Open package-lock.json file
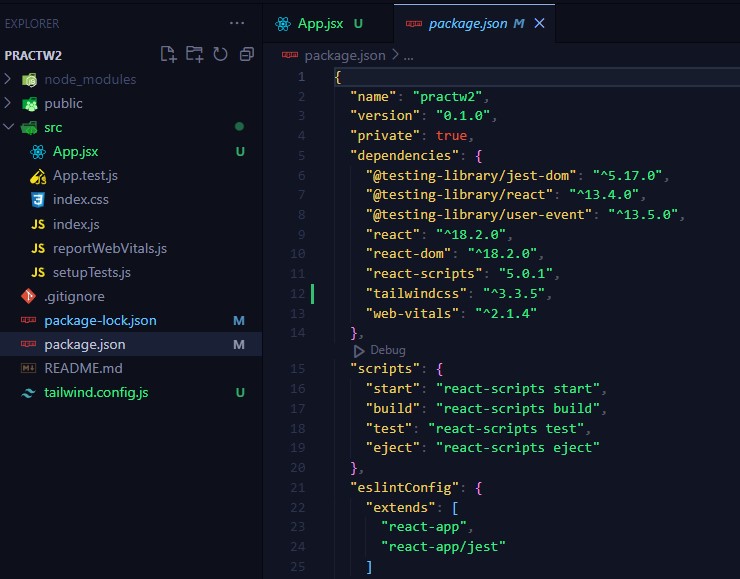This screenshot has width=740, height=579. pos(100,320)
